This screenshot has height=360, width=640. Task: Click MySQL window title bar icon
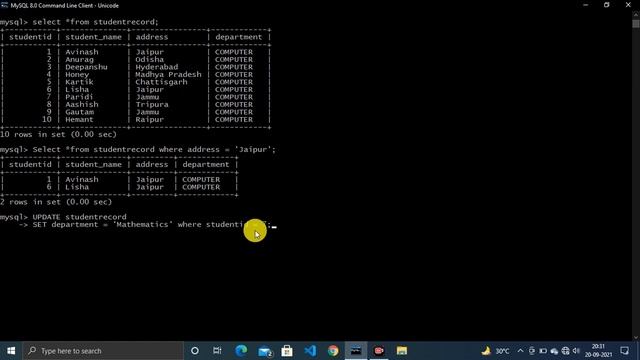[x=4, y=5]
